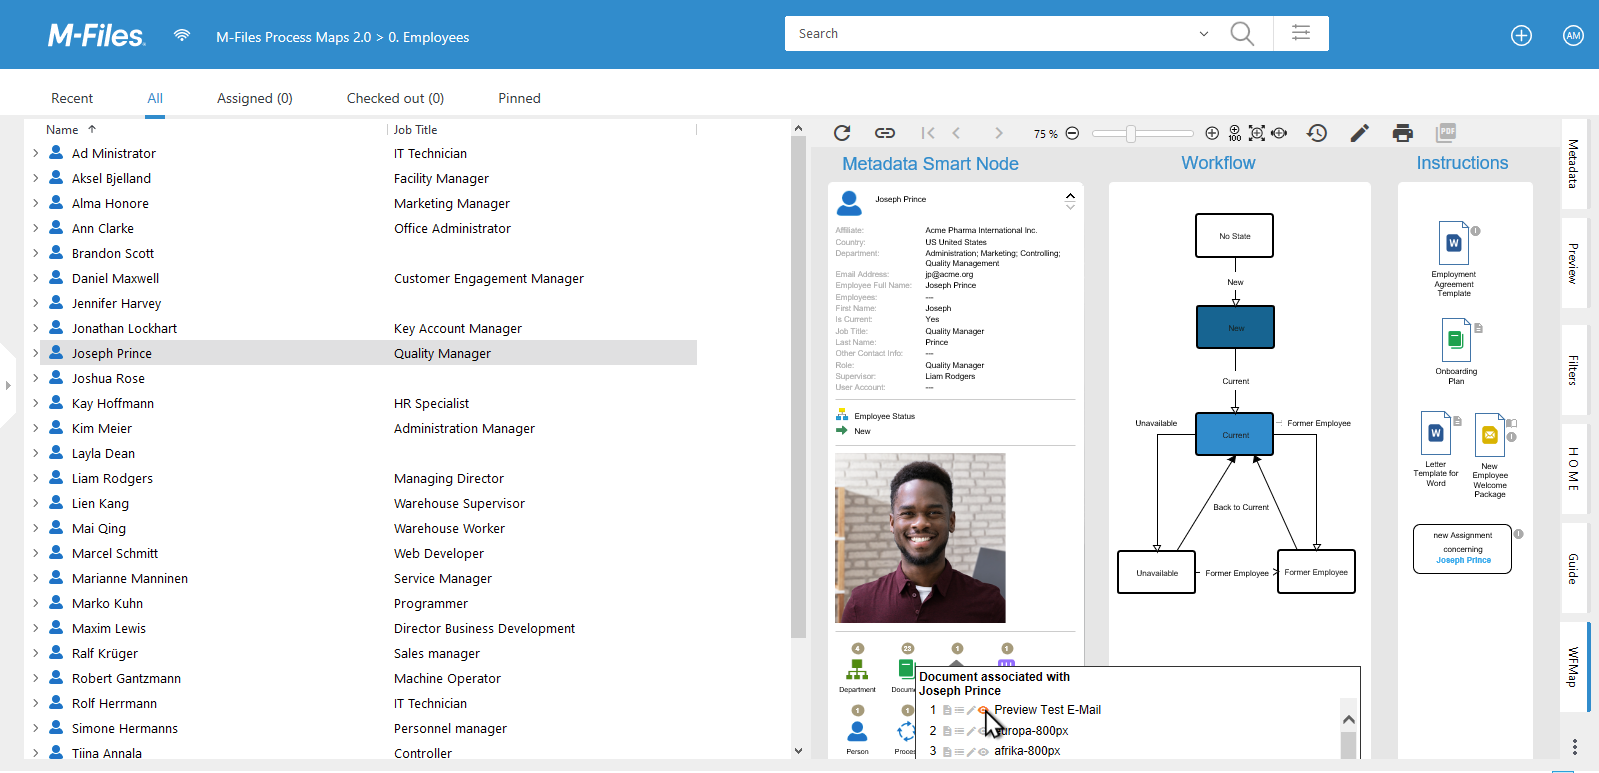The height and width of the screenshot is (773, 1599).
Task: Click the chain link icon in toolbar
Action: 885,133
